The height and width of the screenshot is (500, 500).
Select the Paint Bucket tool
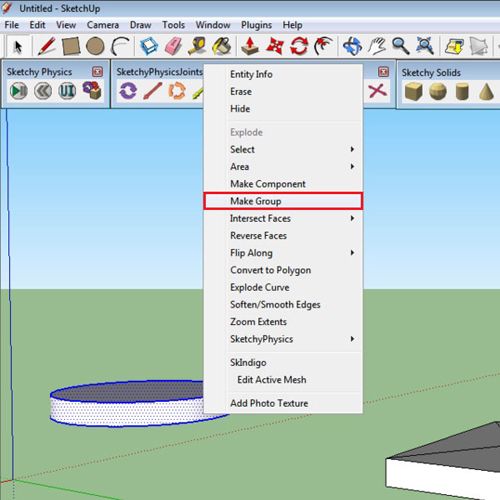coord(222,46)
